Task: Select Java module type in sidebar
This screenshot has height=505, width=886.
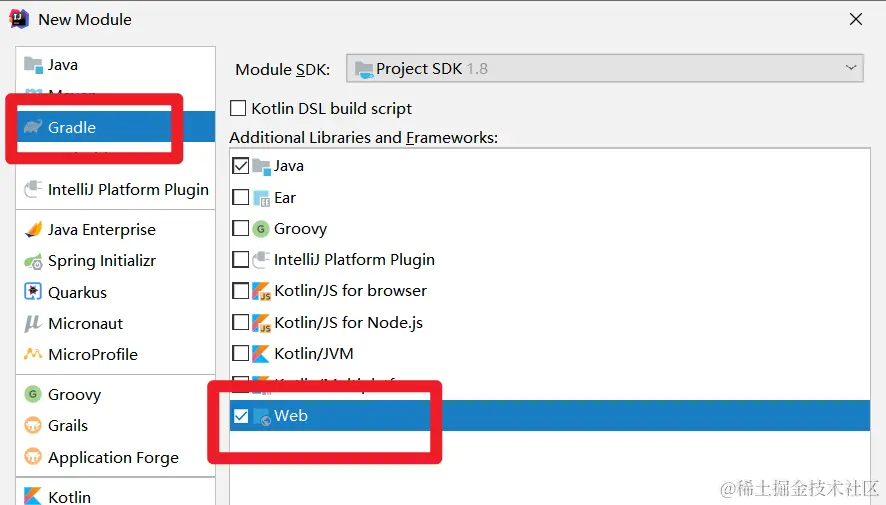Action: tap(115, 65)
